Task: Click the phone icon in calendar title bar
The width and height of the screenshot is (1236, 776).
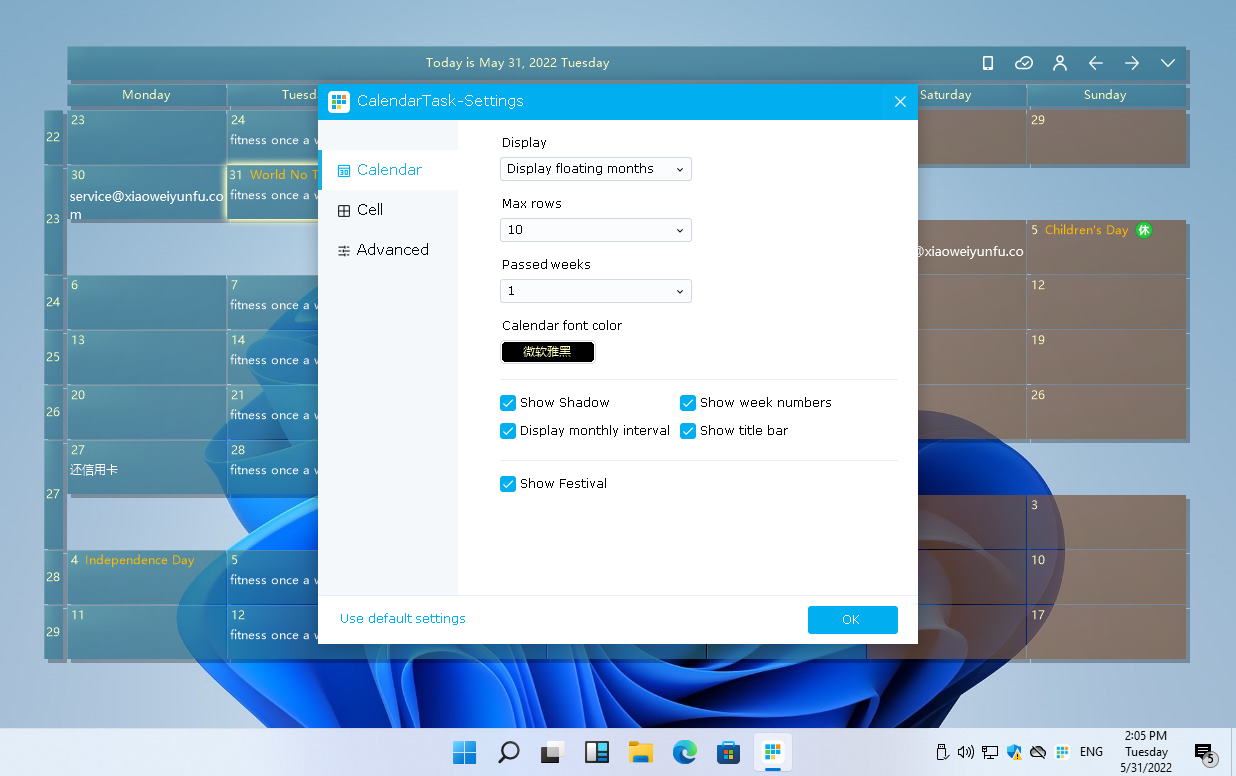Action: [x=988, y=63]
